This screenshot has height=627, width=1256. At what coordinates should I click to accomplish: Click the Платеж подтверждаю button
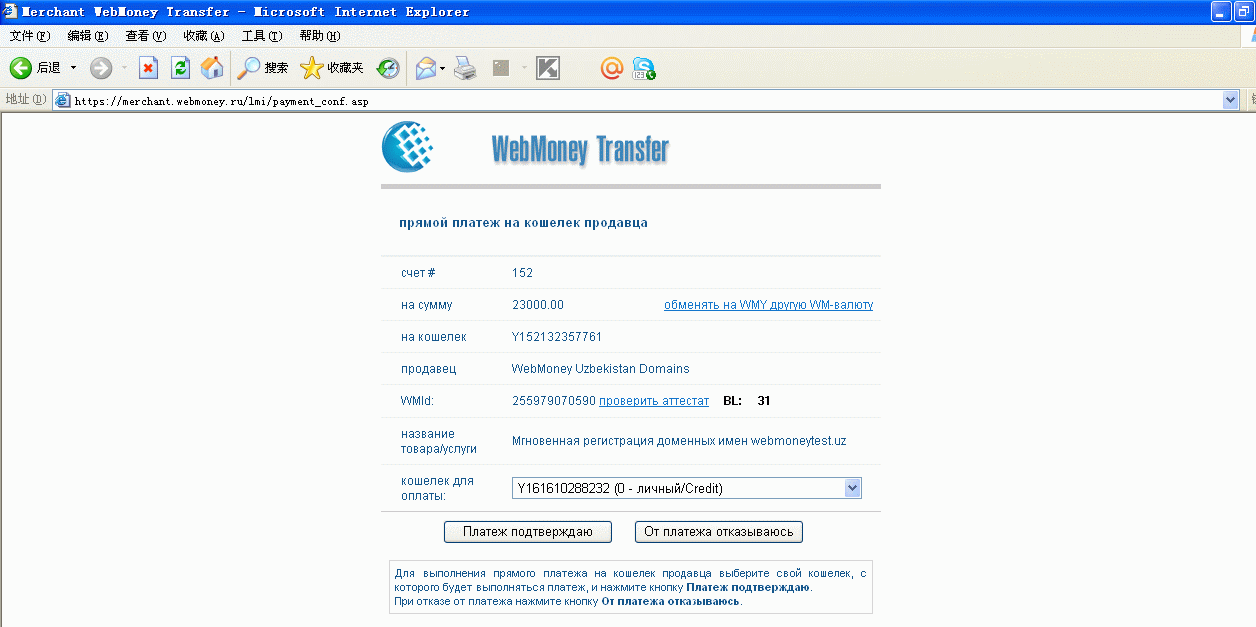tap(527, 532)
